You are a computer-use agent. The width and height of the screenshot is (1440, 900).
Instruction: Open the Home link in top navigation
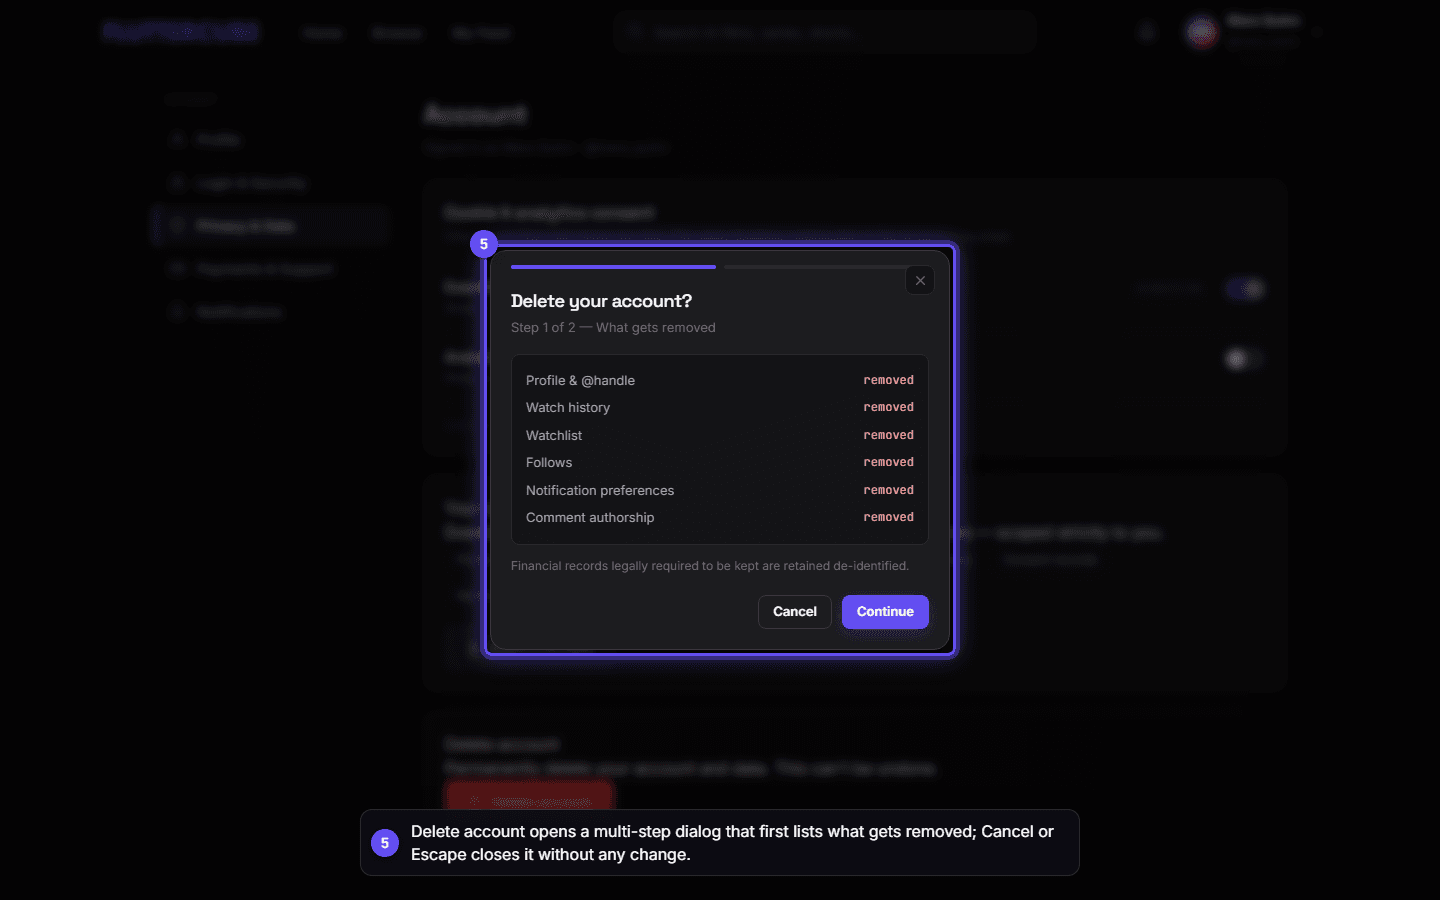(322, 33)
